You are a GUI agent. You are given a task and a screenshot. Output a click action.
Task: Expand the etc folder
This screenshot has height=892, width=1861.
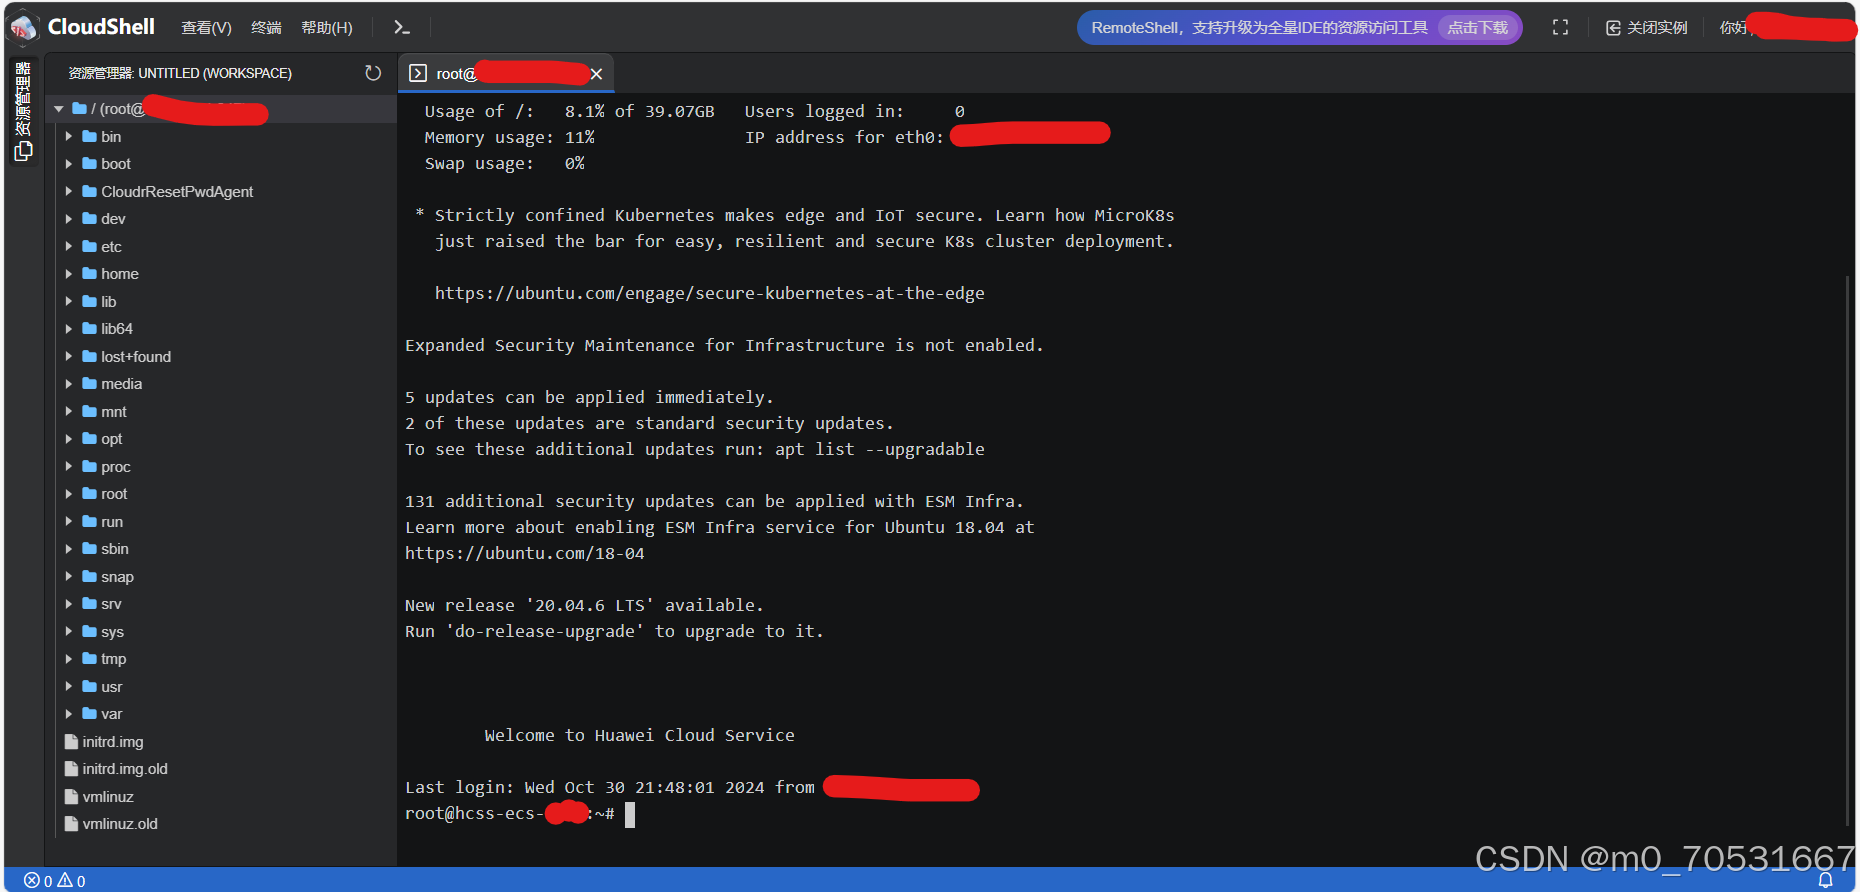(x=69, y=247)
